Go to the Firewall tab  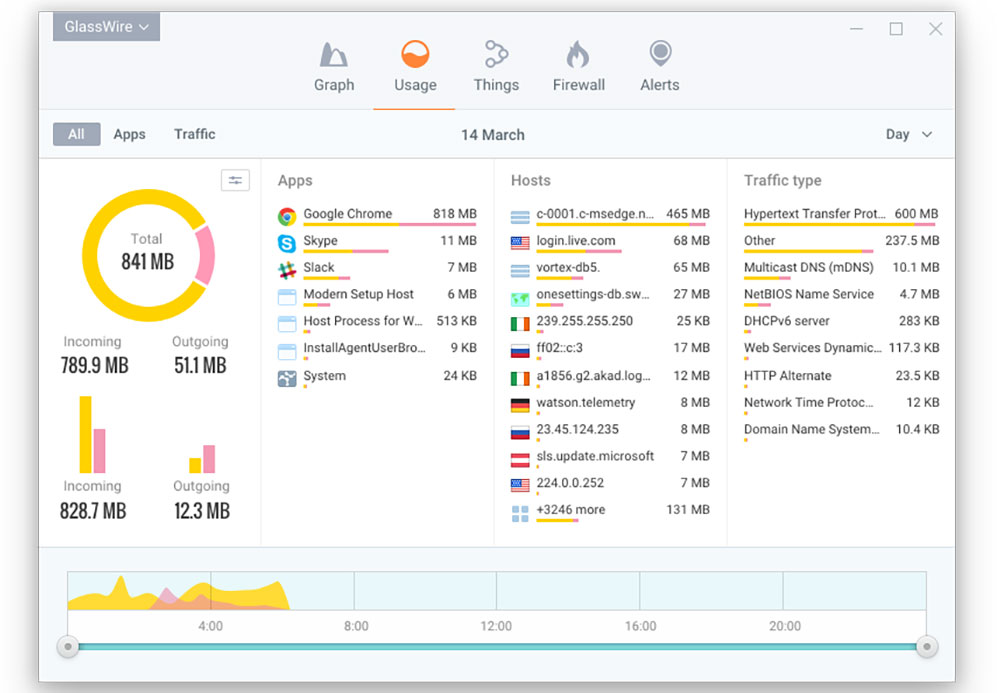[x=579, y=67]
